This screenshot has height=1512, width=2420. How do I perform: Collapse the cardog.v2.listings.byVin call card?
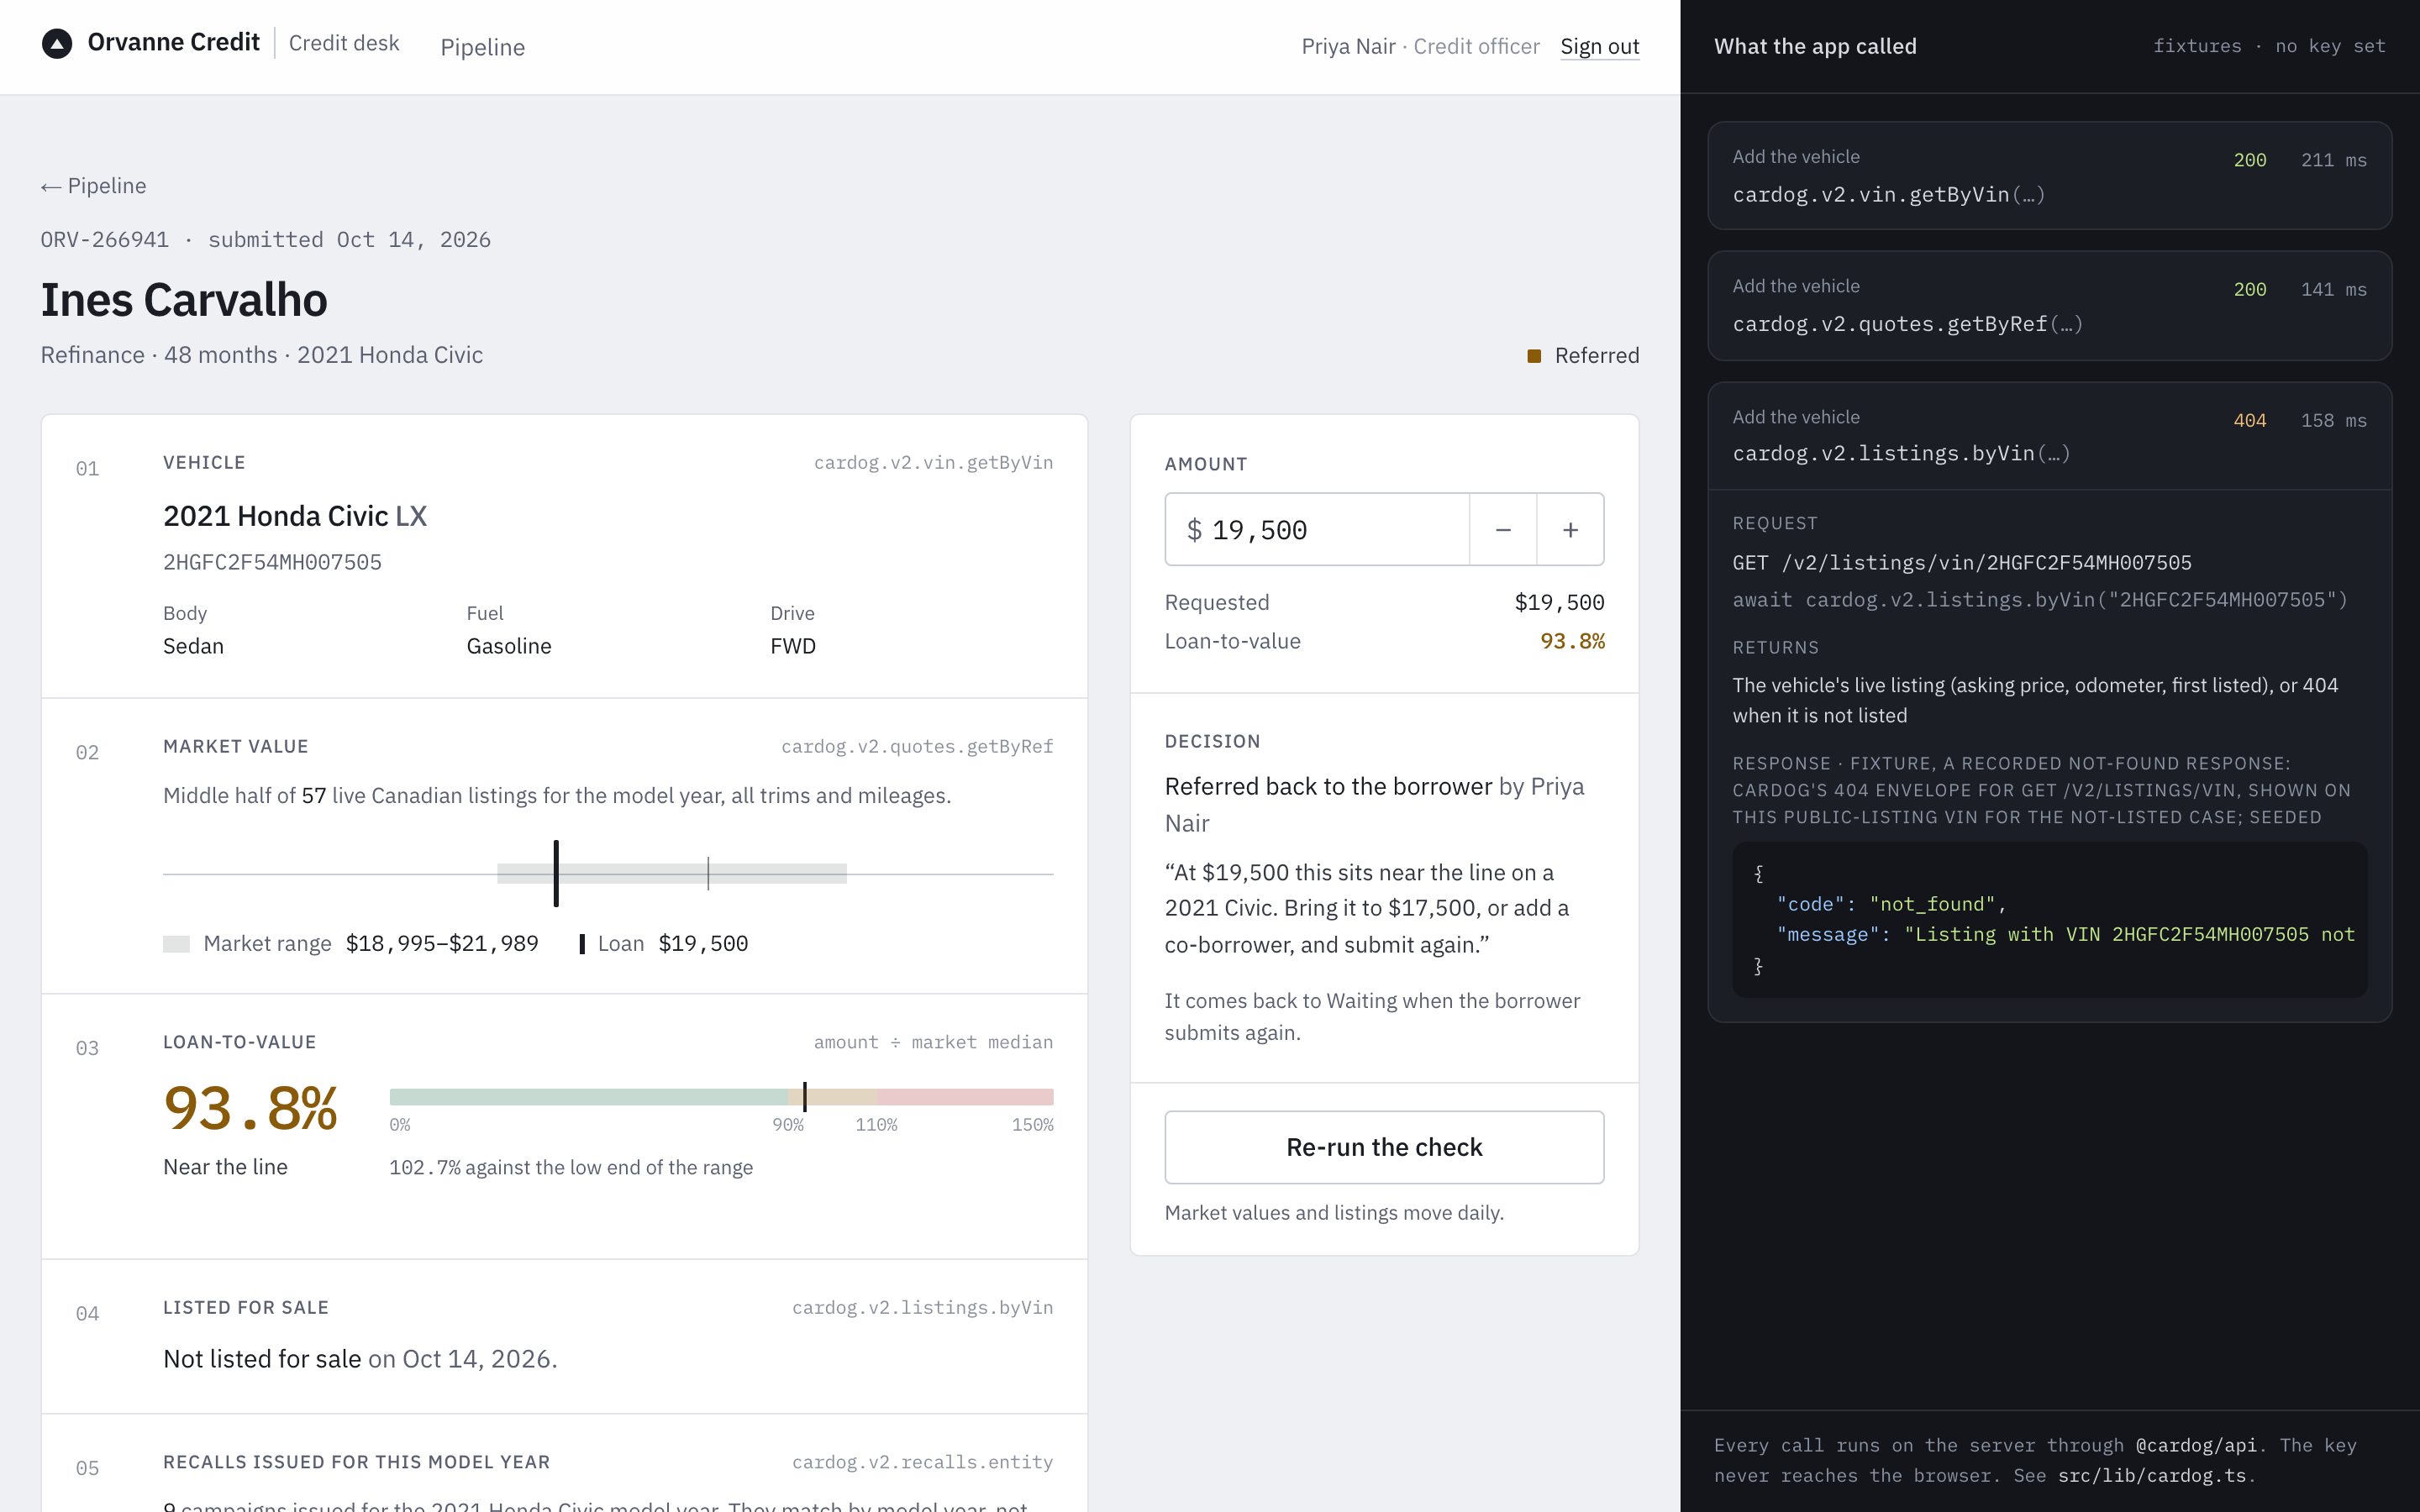point(2049,436)
